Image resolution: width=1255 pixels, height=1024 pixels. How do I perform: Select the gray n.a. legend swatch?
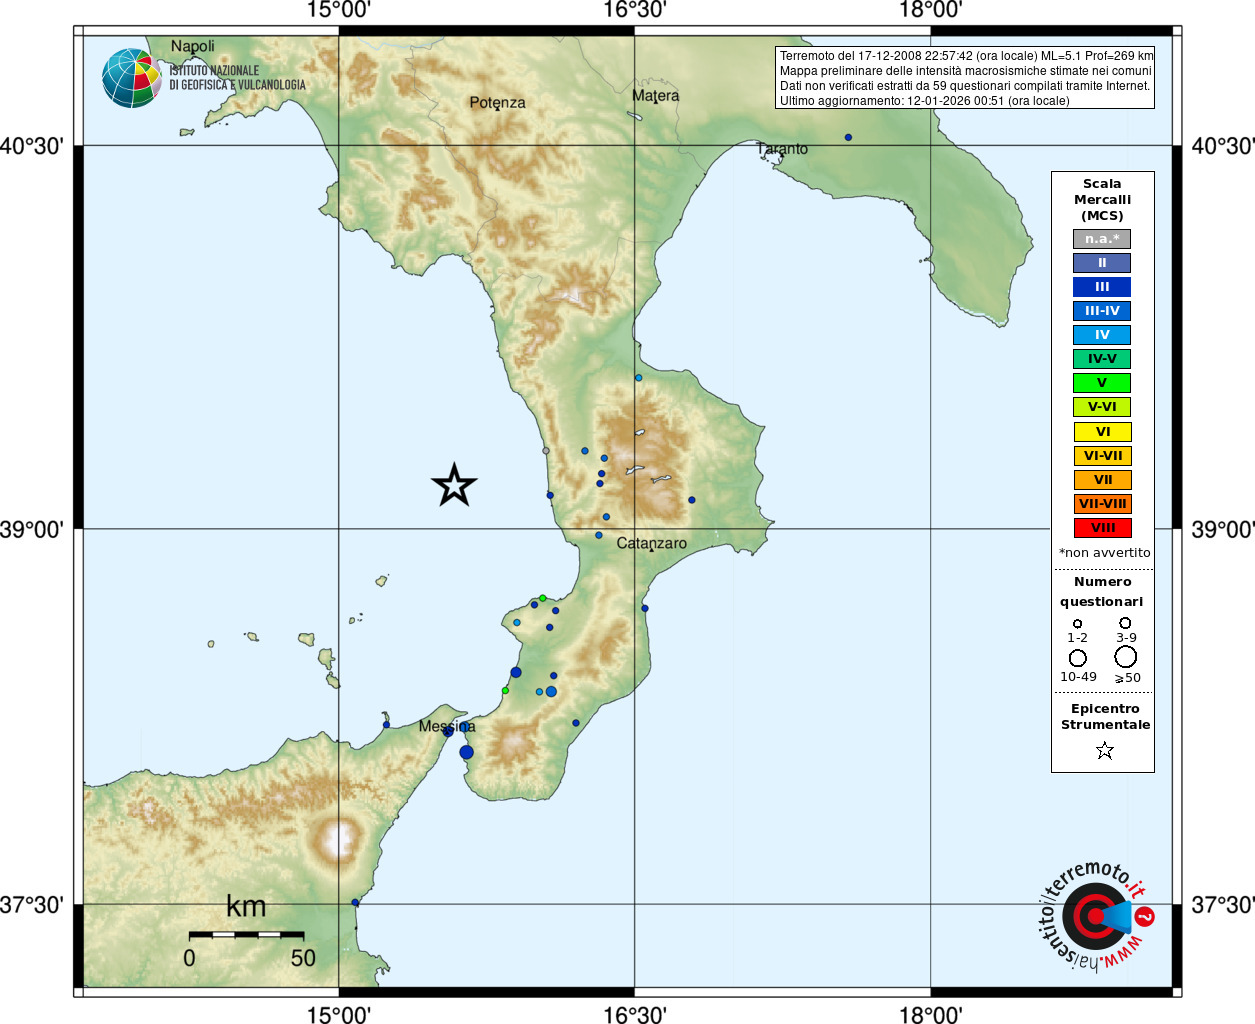[x=1102, y=239]
